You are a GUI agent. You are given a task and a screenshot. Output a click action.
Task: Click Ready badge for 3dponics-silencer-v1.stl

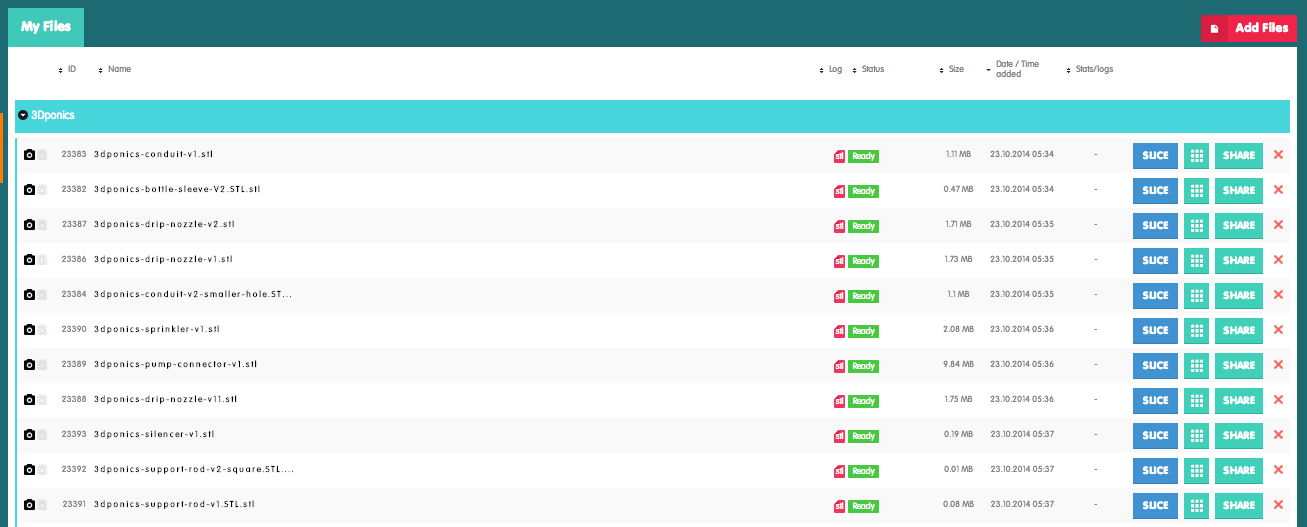tap(863, 436)
